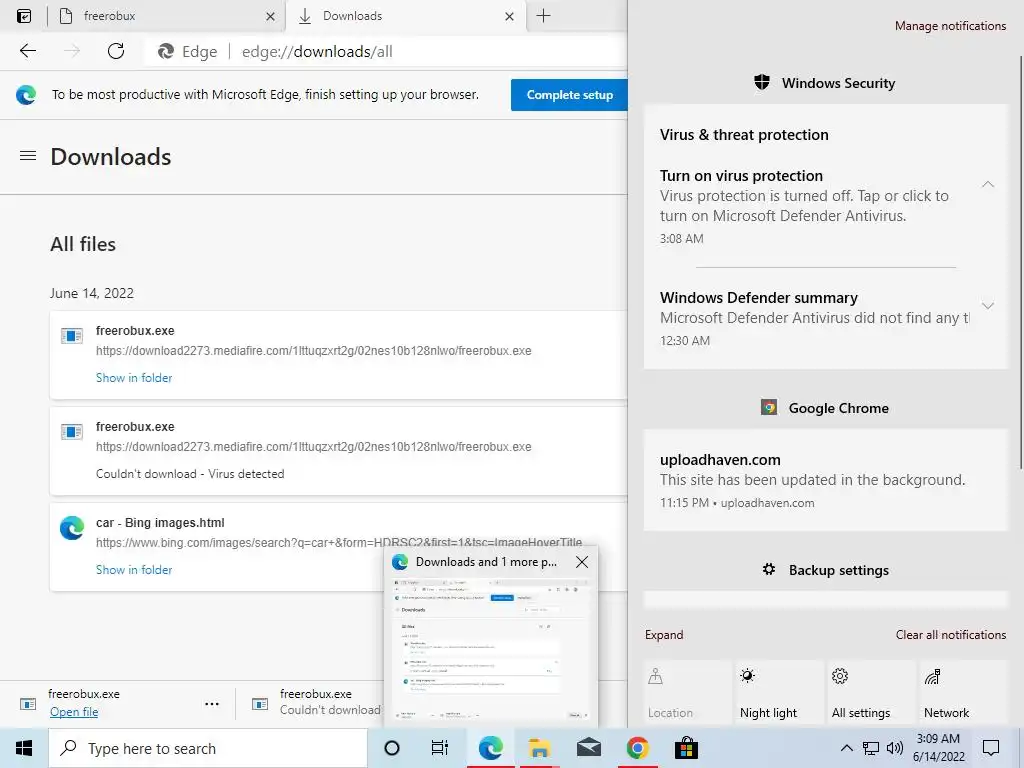Collapse the Turn on virus protection notification
Screen dimensions: 1024x768
click(x=988, y=185)
